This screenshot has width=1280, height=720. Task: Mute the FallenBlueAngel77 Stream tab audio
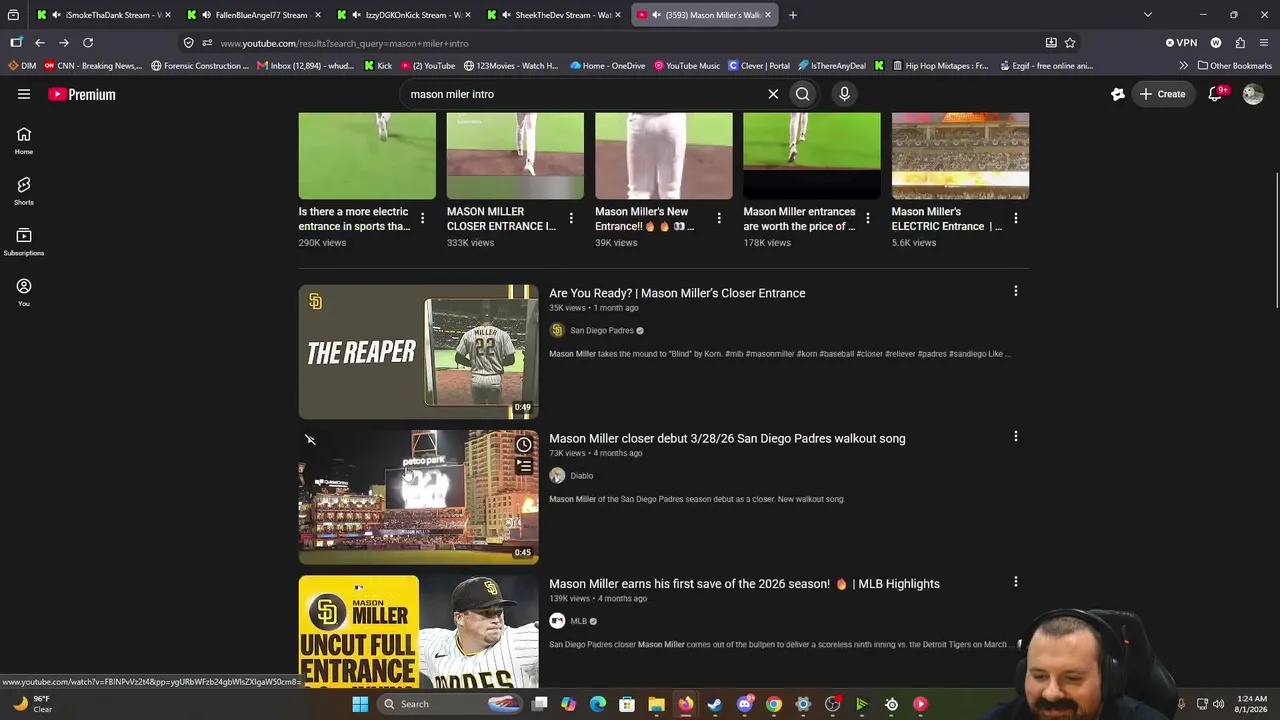pyautogui.click(x=206, y=15)
